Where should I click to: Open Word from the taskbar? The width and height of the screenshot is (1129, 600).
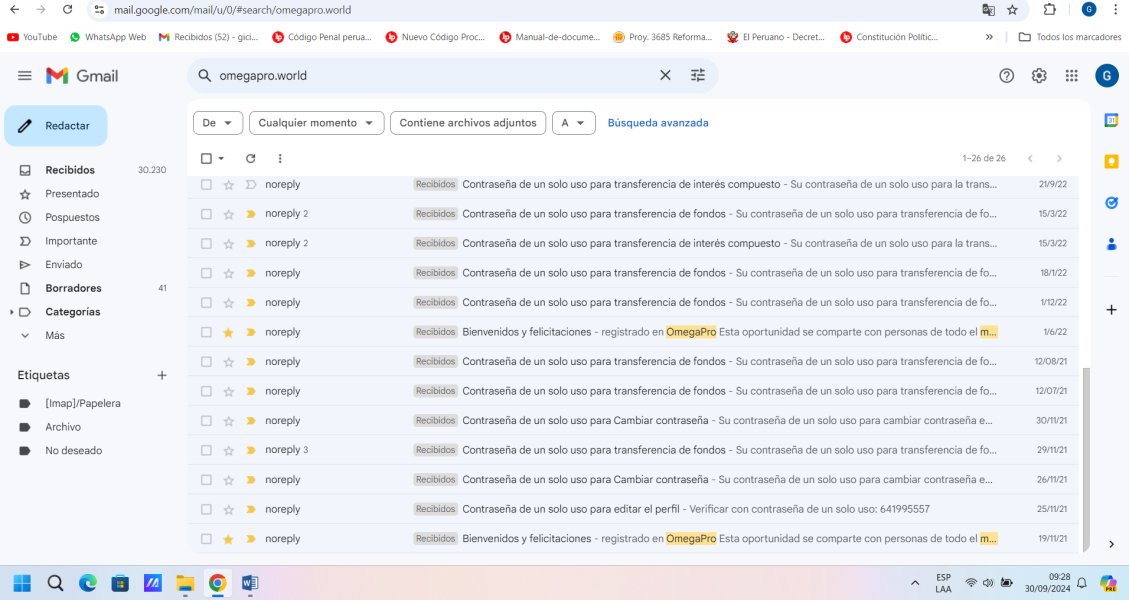tap(250, 583)
